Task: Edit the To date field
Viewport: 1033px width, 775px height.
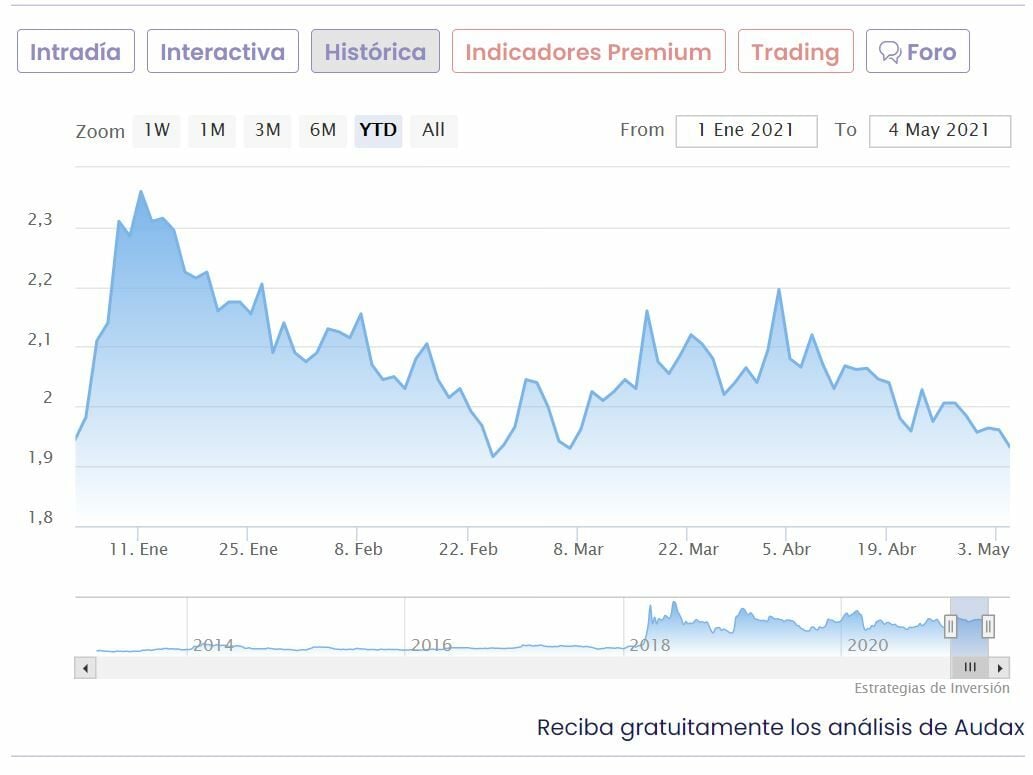Action: coord(939,131)
